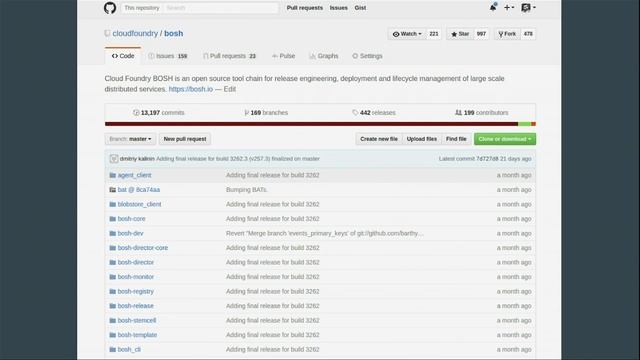640x360 pixels.
Task: Open the https://bosh.io link
Action: 191,89
